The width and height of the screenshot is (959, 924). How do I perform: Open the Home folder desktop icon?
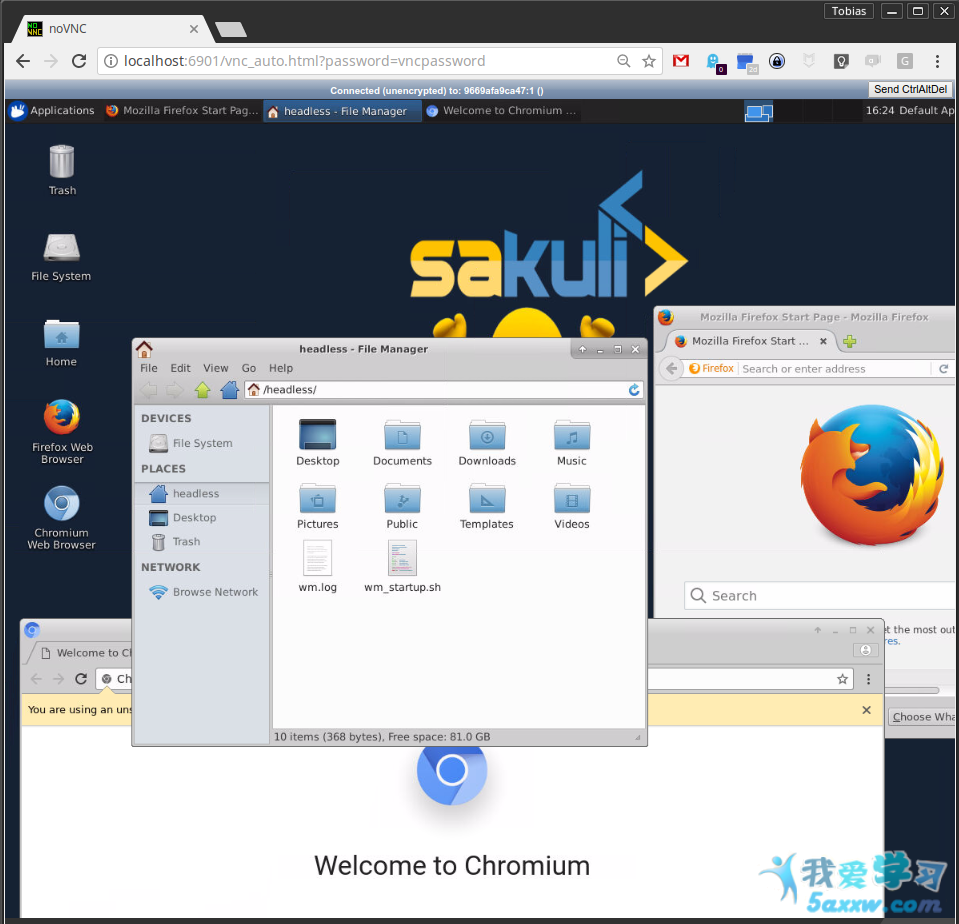pos(61,342)
